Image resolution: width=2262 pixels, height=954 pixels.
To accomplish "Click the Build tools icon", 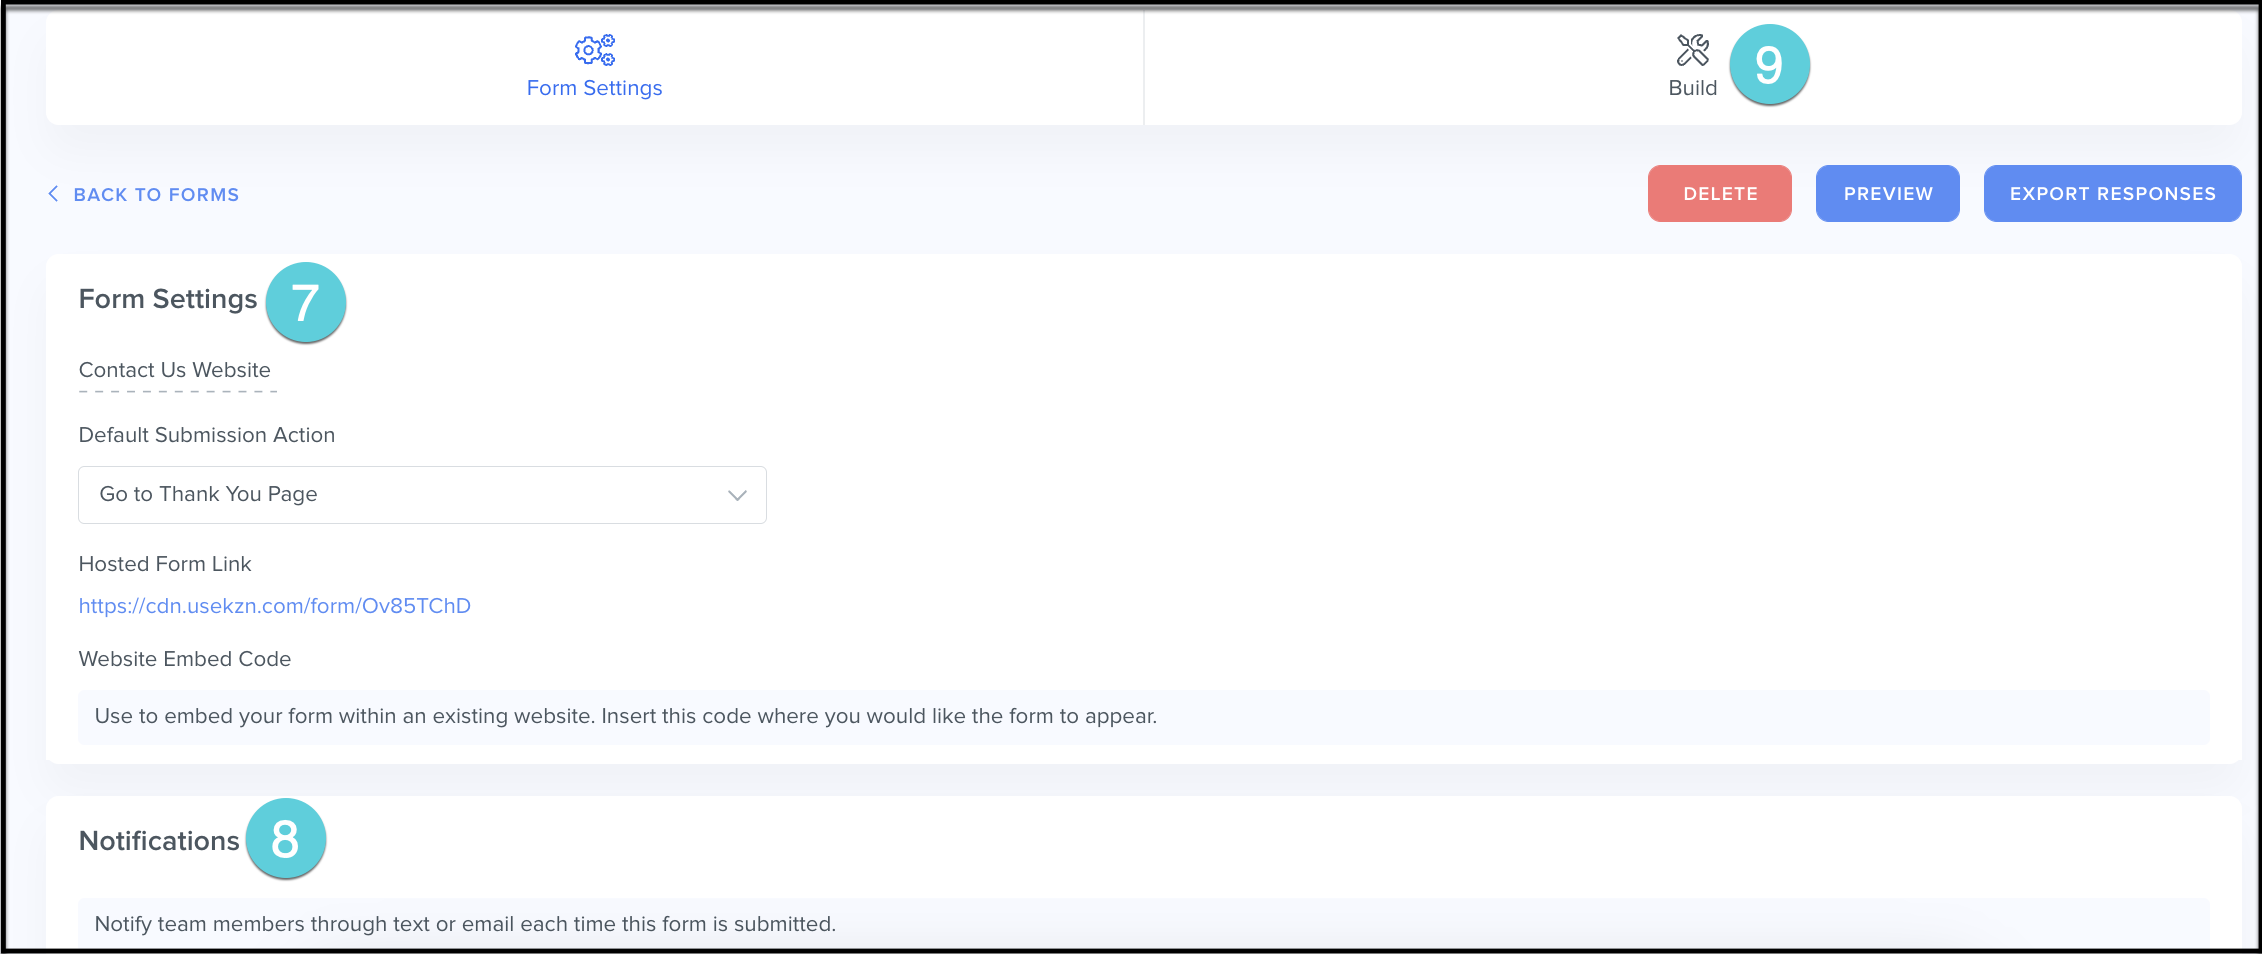I will (x=1692, y=50).
